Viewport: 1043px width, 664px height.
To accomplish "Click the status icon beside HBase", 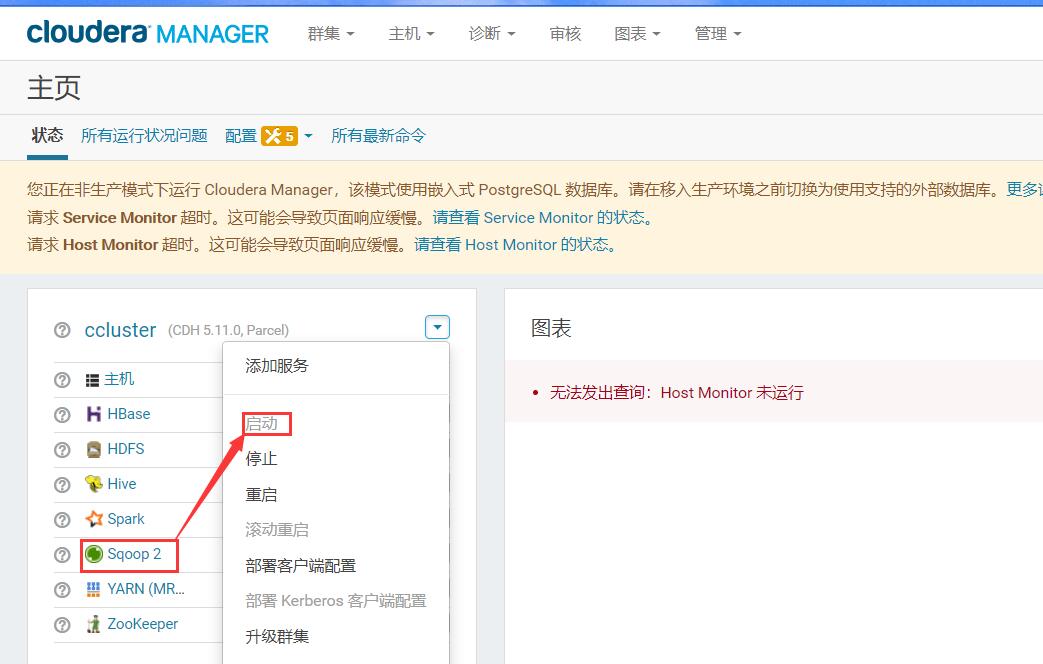I will coord(62,415).
